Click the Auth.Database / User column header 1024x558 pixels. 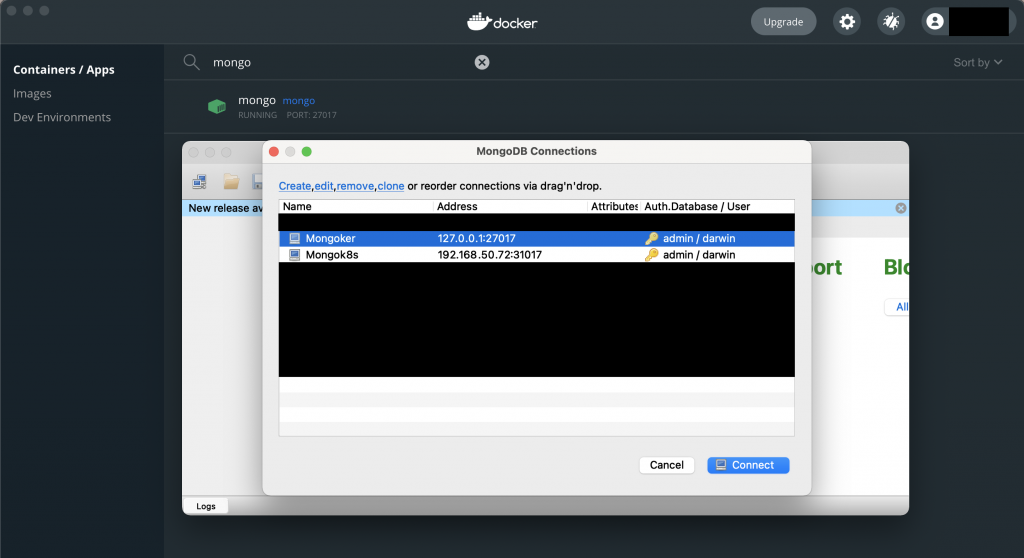point(717,206)
